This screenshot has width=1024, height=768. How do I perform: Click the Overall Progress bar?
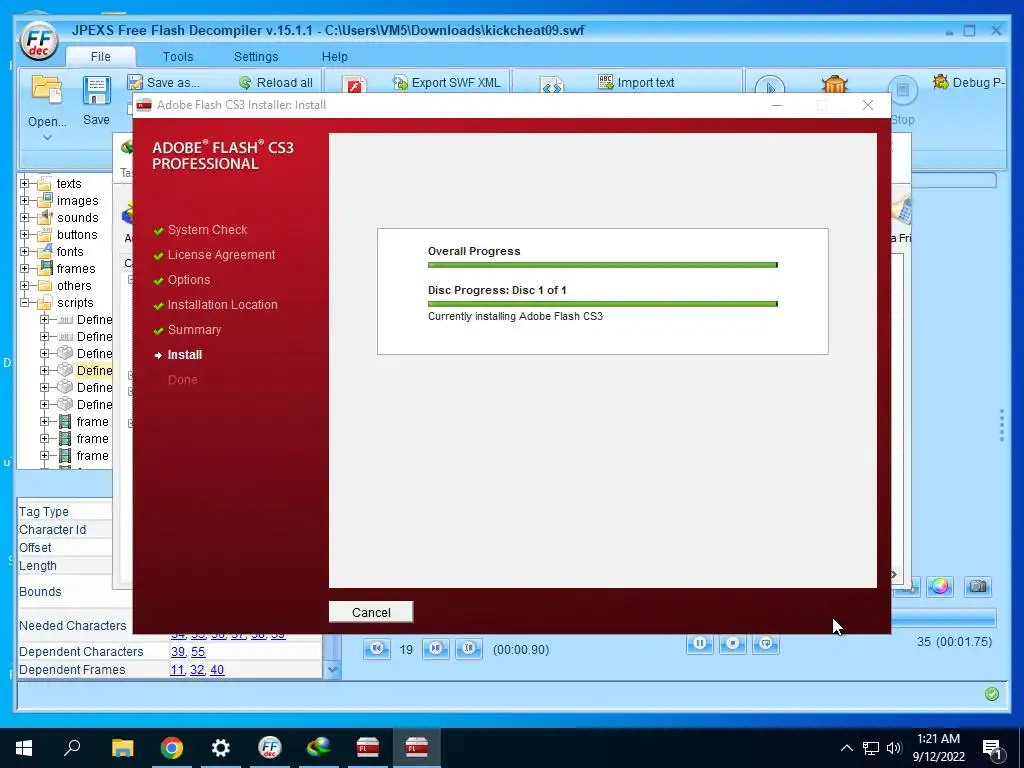tap(603, 264)
